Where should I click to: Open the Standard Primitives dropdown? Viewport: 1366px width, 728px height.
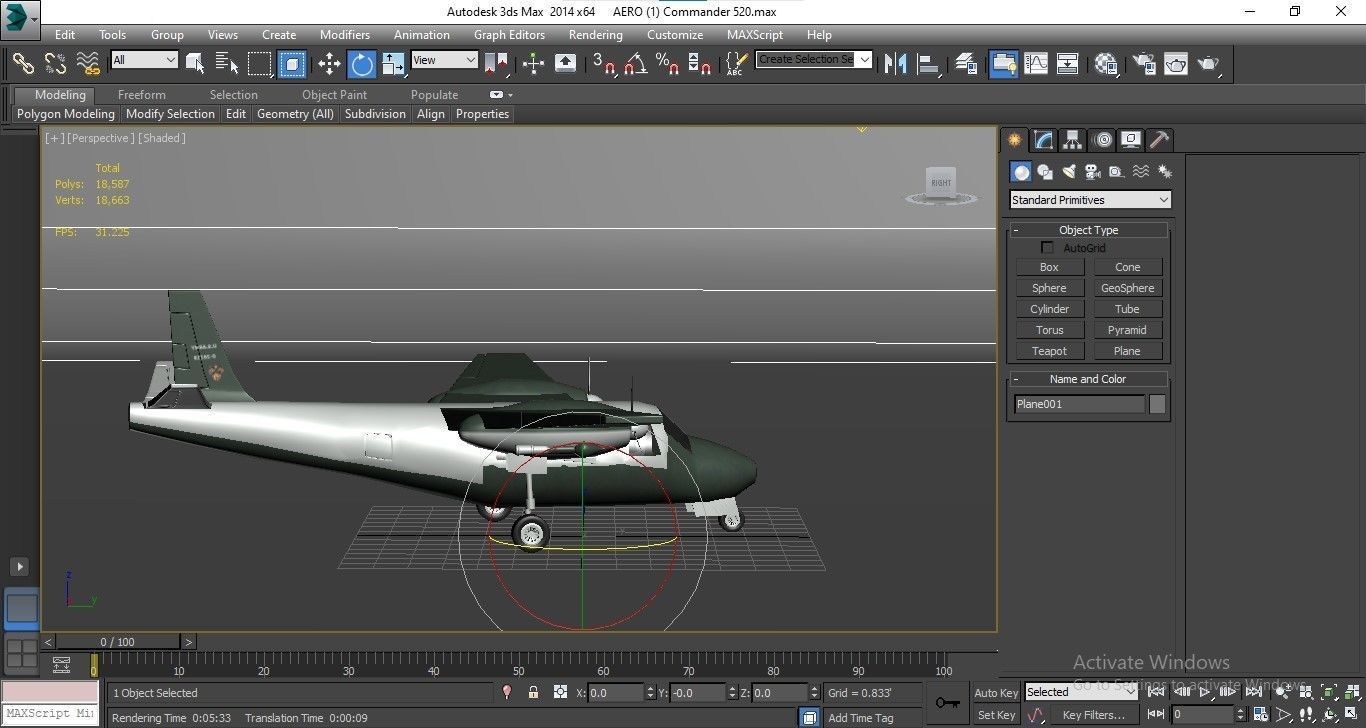click(1089, 200)
